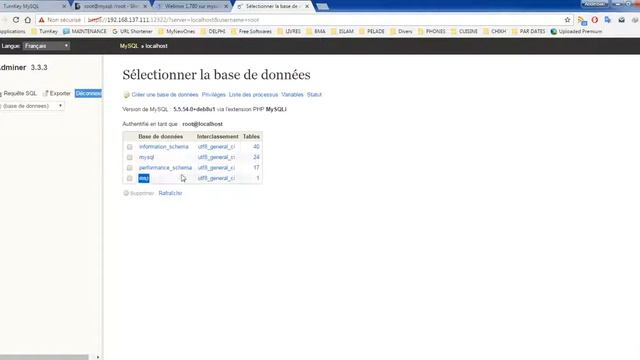Bookmark this page with the star icon

[567, 20]
